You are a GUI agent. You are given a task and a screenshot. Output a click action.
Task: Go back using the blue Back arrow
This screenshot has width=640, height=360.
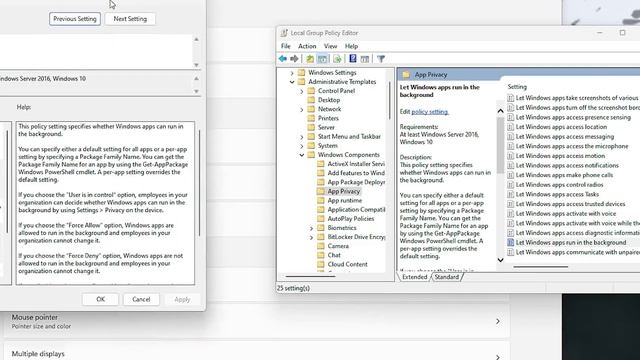(282, 59)
